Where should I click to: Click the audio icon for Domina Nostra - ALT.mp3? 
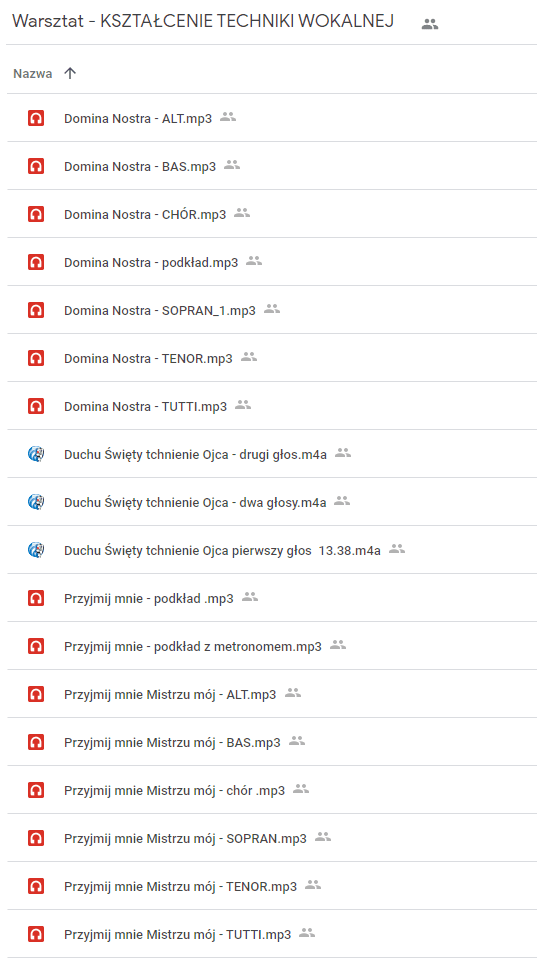[x=36, y=118]
